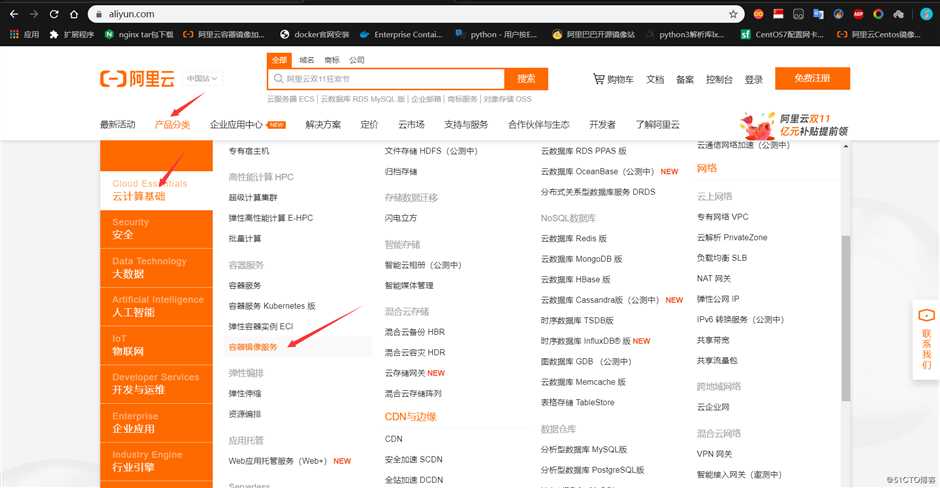Open the CDN与边缘 heading link

tap(410, 417)
